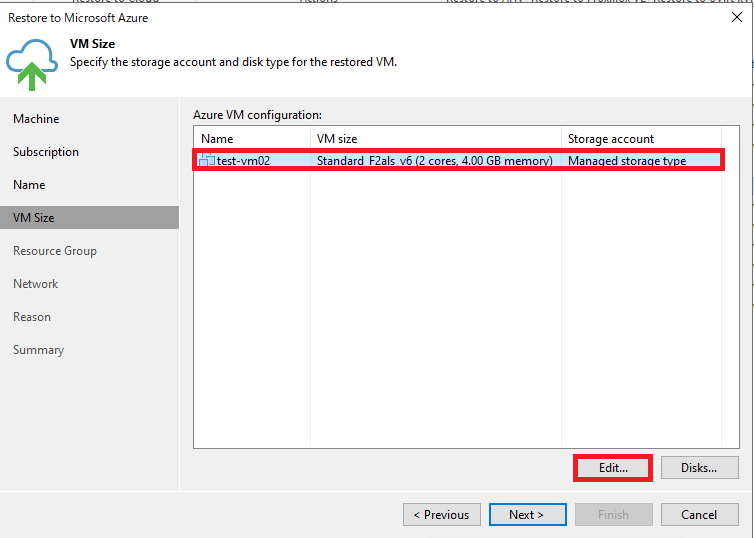Click the Edit... button

pos(613,468)
